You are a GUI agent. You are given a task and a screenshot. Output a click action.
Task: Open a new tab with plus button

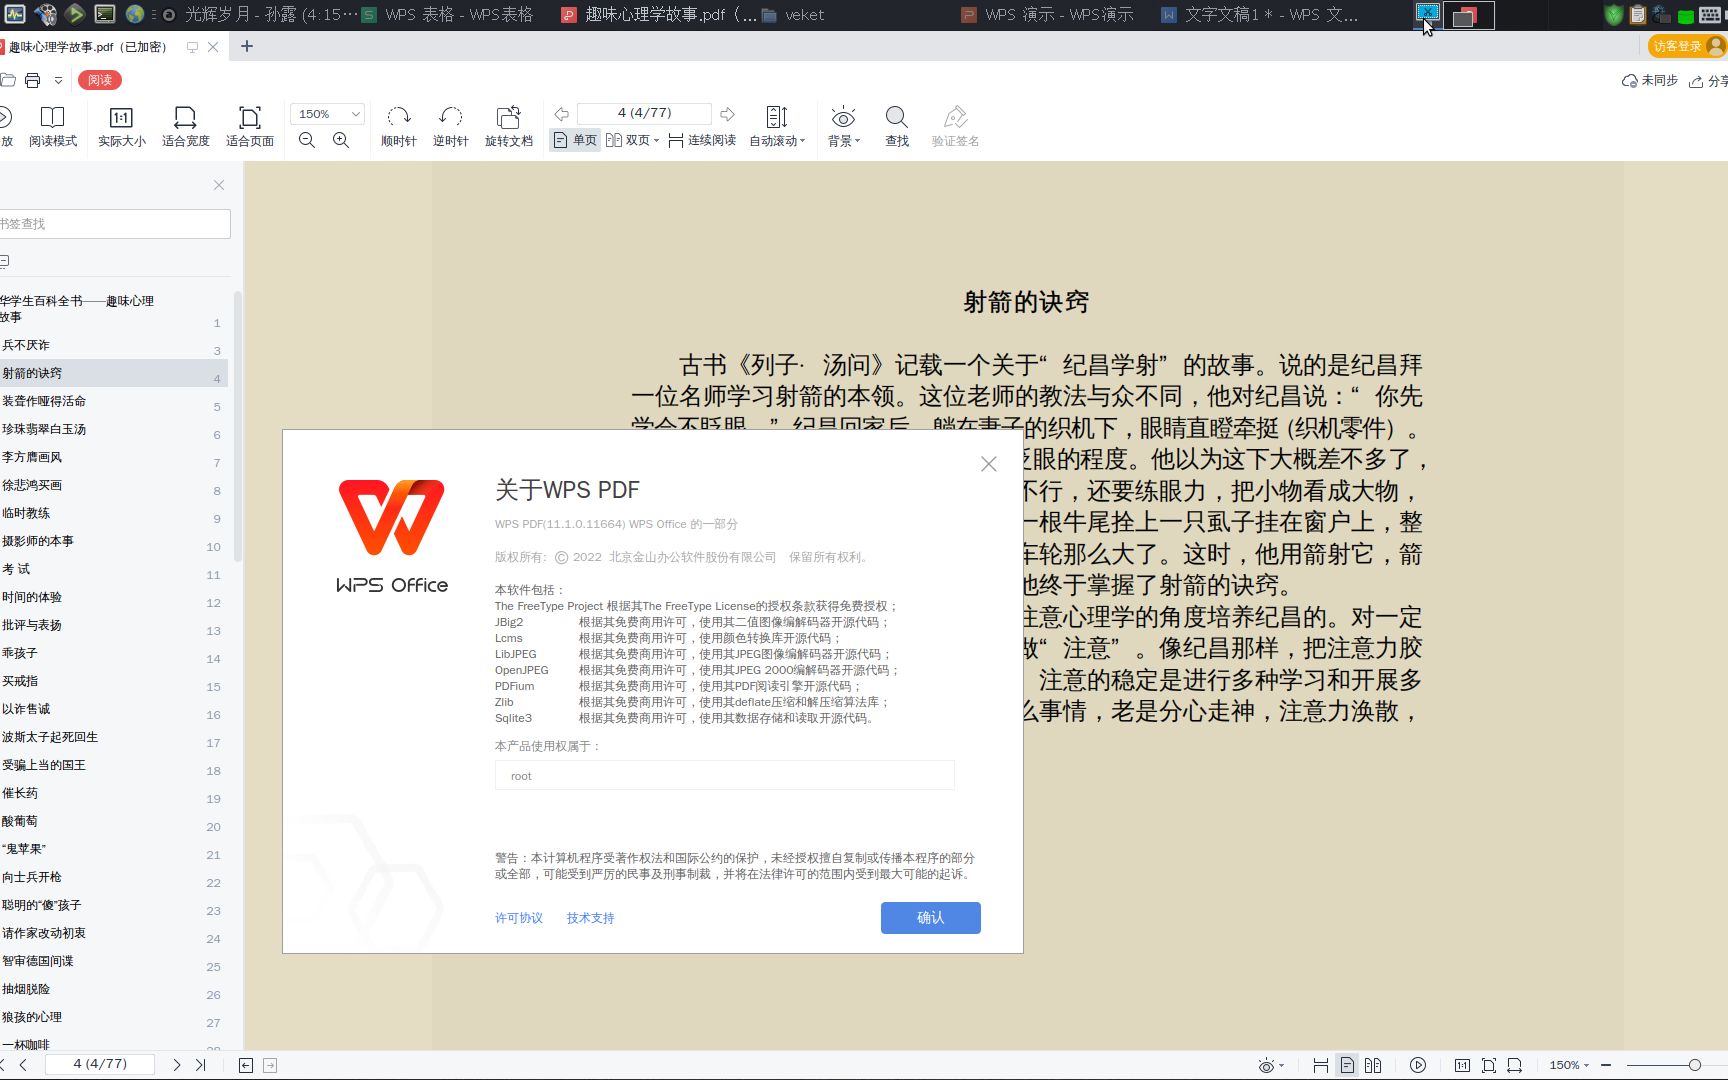(x=247, y=46)
